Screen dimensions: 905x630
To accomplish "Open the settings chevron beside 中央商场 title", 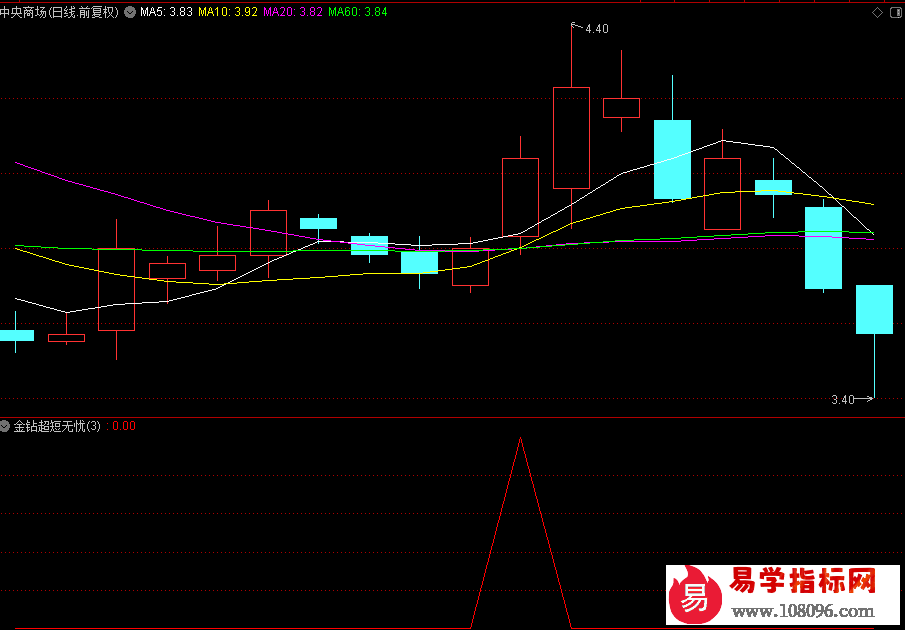I will [x=130, y=12].
